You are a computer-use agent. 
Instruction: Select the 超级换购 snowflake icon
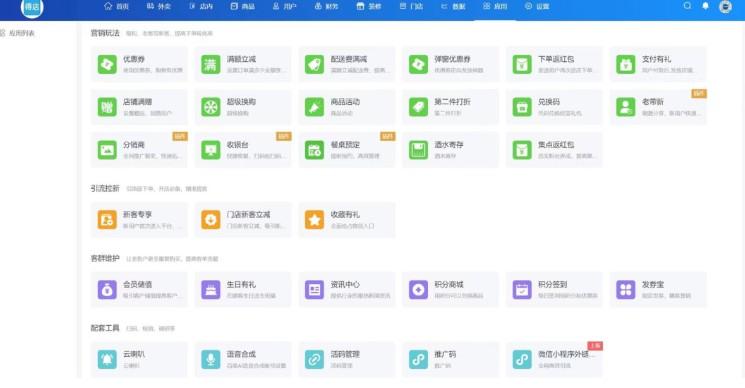[210, 107]
